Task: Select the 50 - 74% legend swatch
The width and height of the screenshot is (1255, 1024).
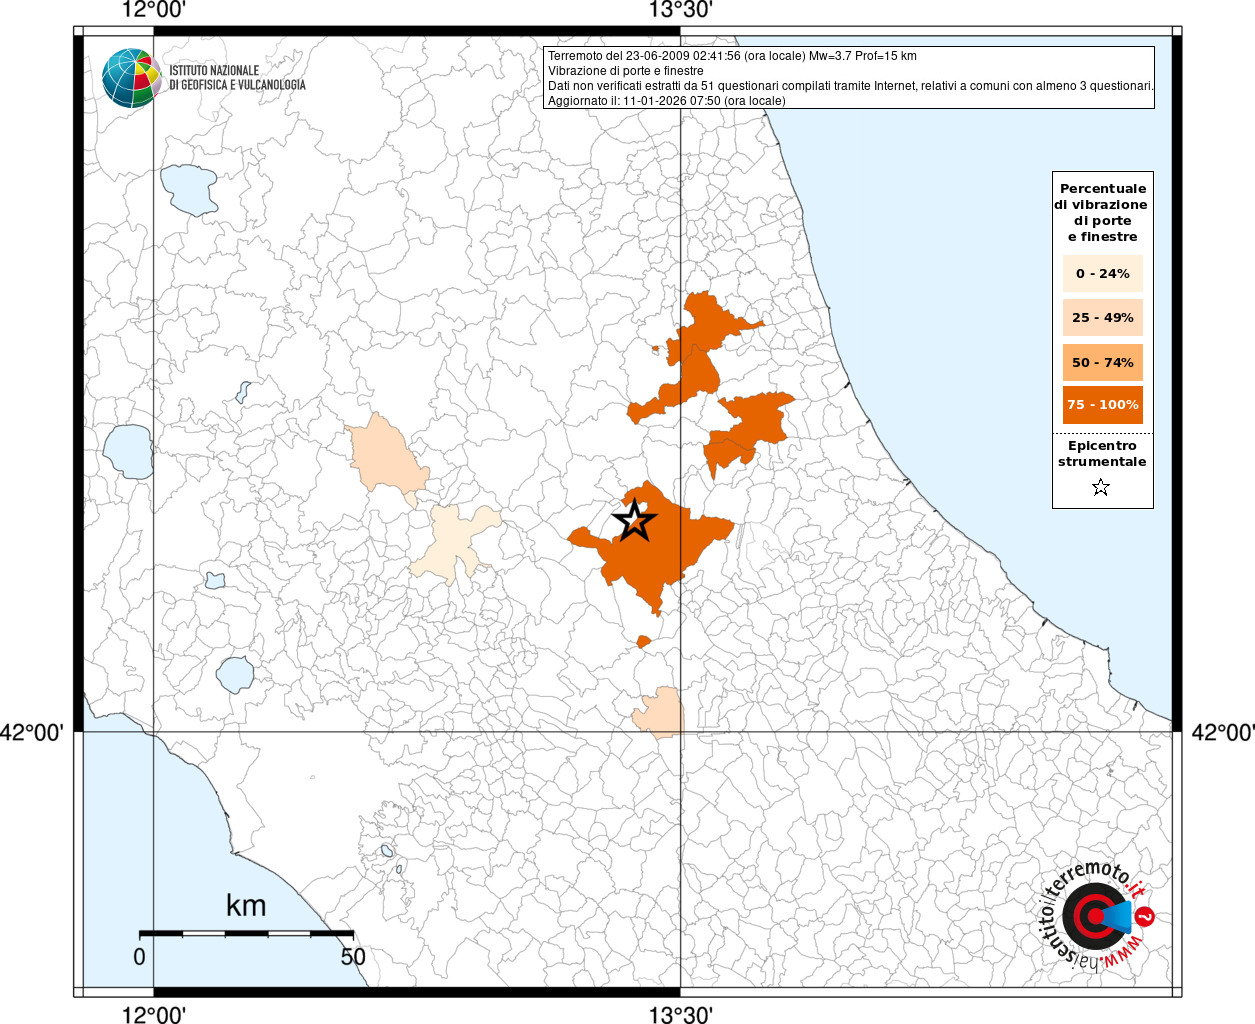Action: pyautogui.click(x=1102, y=362)
